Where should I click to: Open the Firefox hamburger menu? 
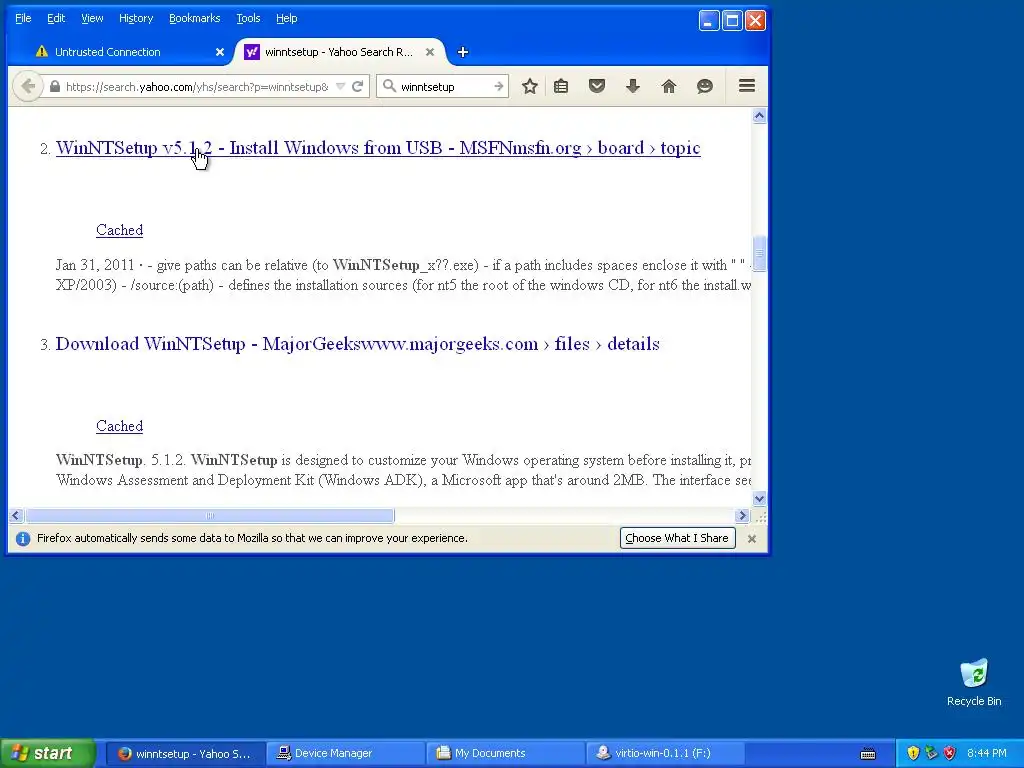(747, 86)
